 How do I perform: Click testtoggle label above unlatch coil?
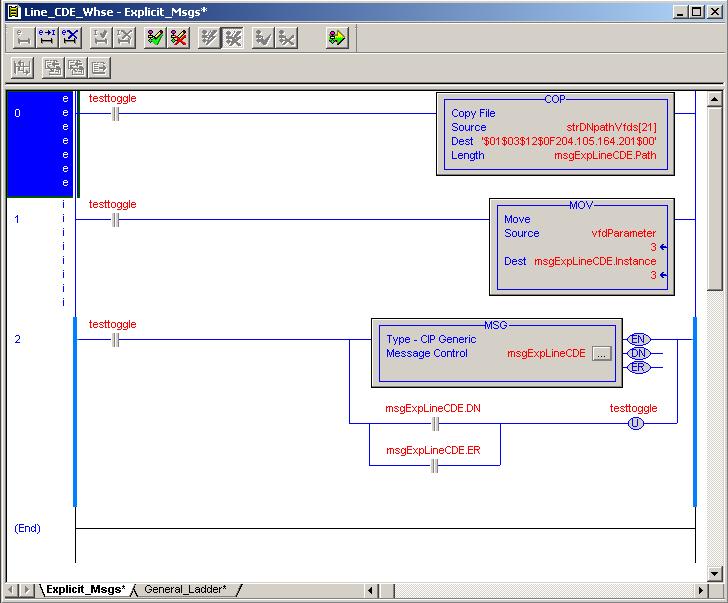click(633, 408)
